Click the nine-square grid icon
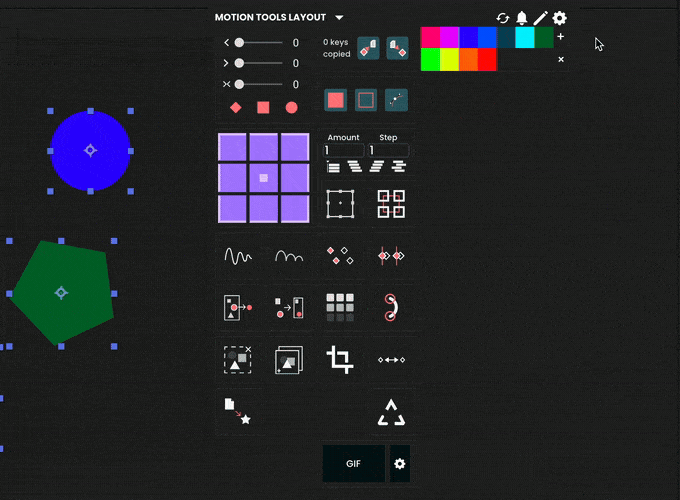The height and width of the screenshot is (500, 680). tap(340, 307)
